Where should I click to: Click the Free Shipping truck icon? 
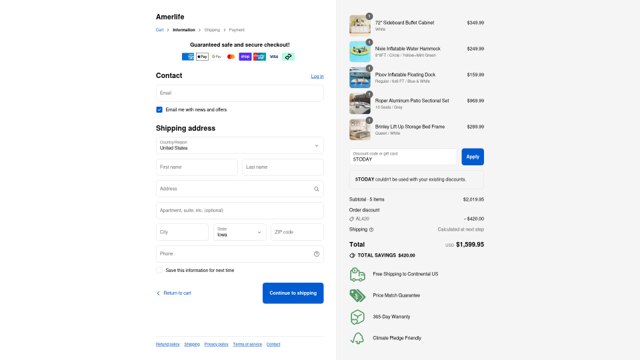click(x=357, y=274)
